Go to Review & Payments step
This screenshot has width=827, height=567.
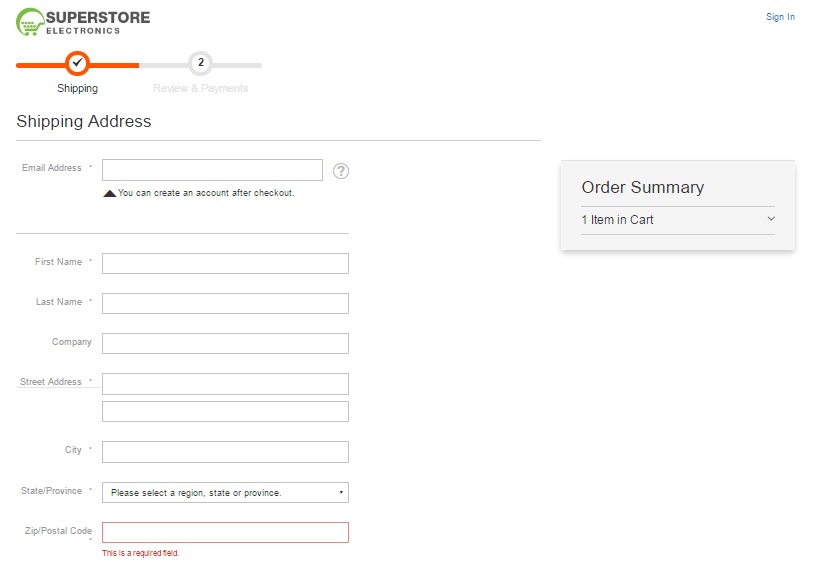coord(200,88)
